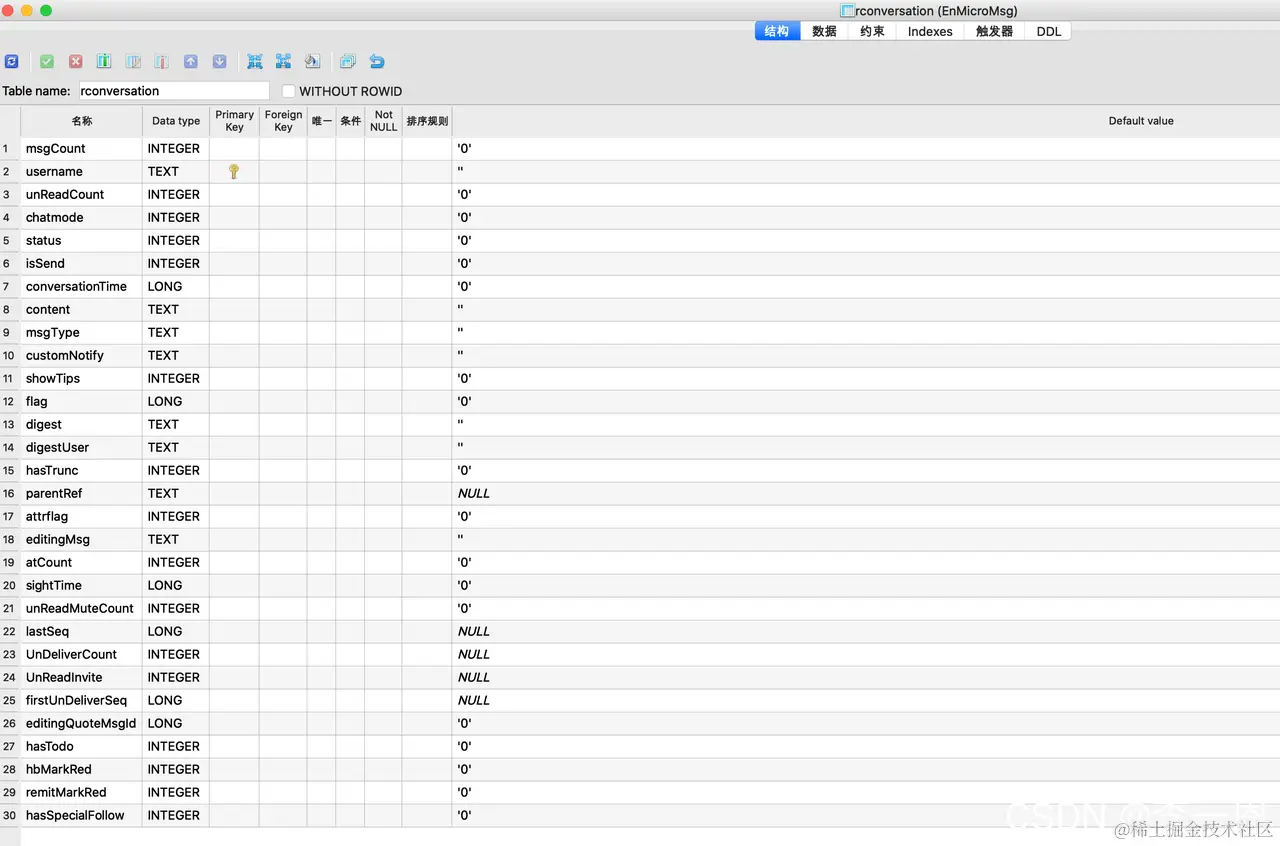Commit structure changes with green checkmark
The height and width of the screenshot is (846, 1280).
click(47, 61)
